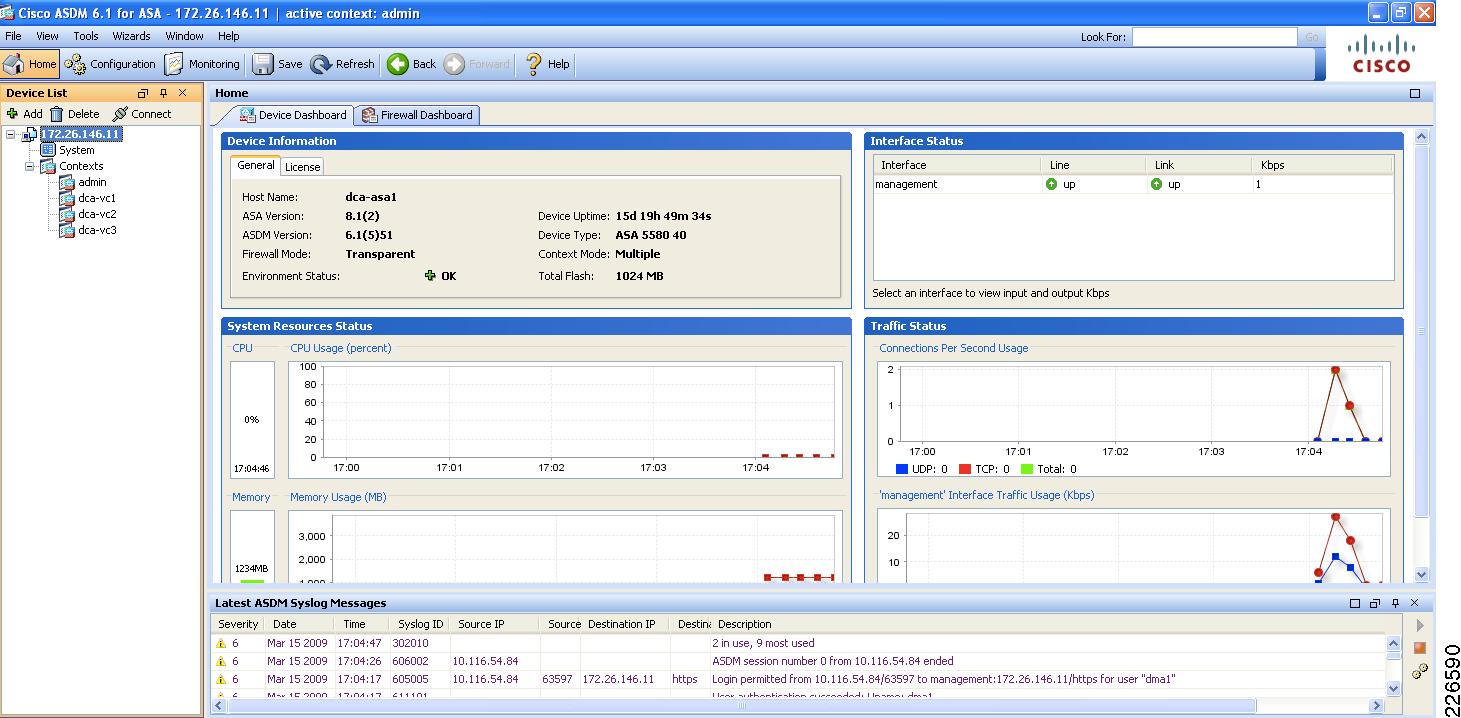
Task: Click the Look For search field
Action: pyautogui.click(x=1214, y=37)
